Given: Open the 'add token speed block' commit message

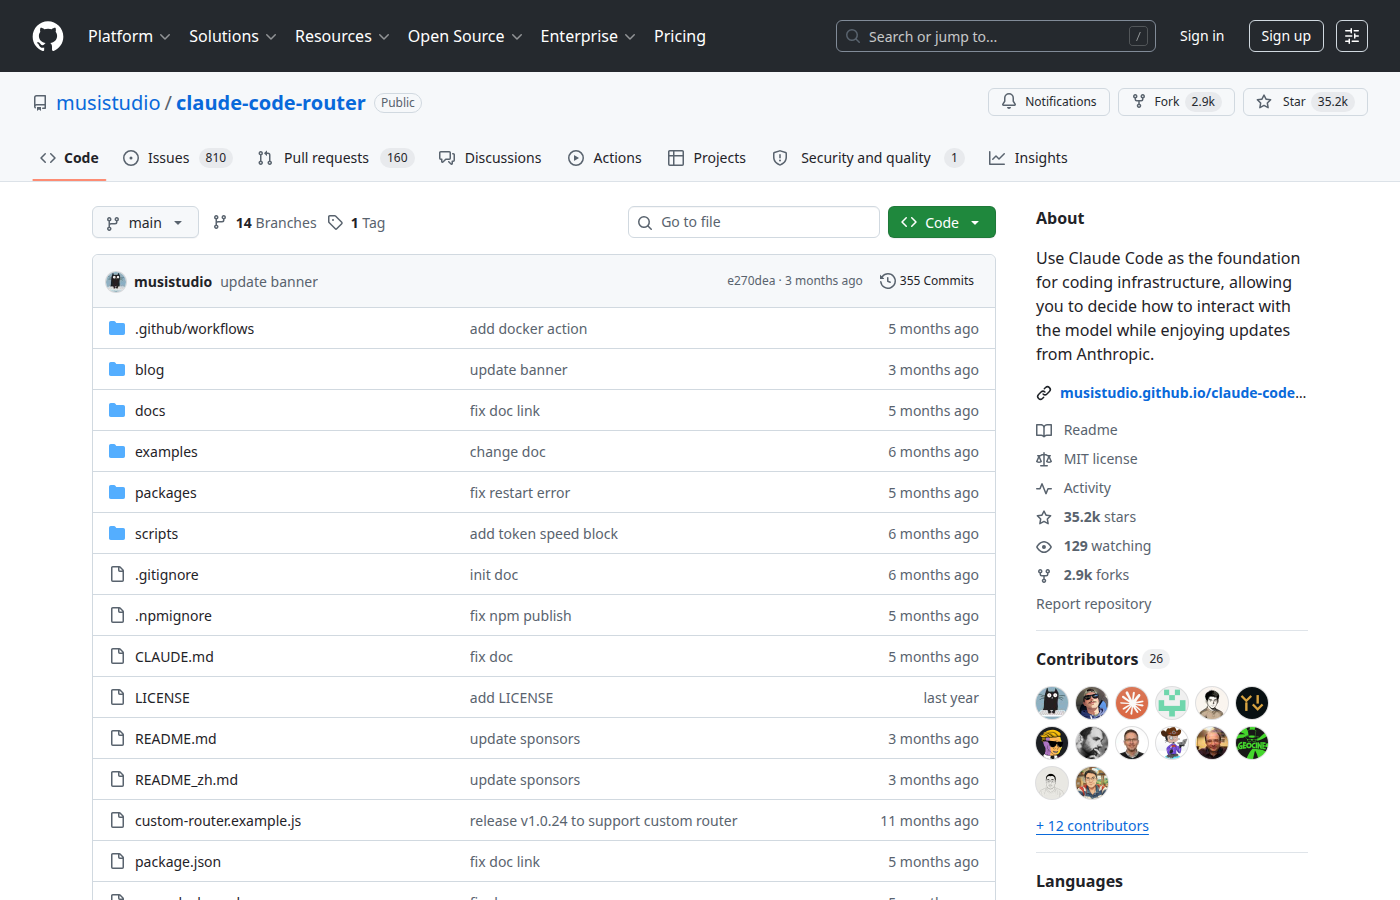Looking at the screenshot, I should (x=544, y=534).
